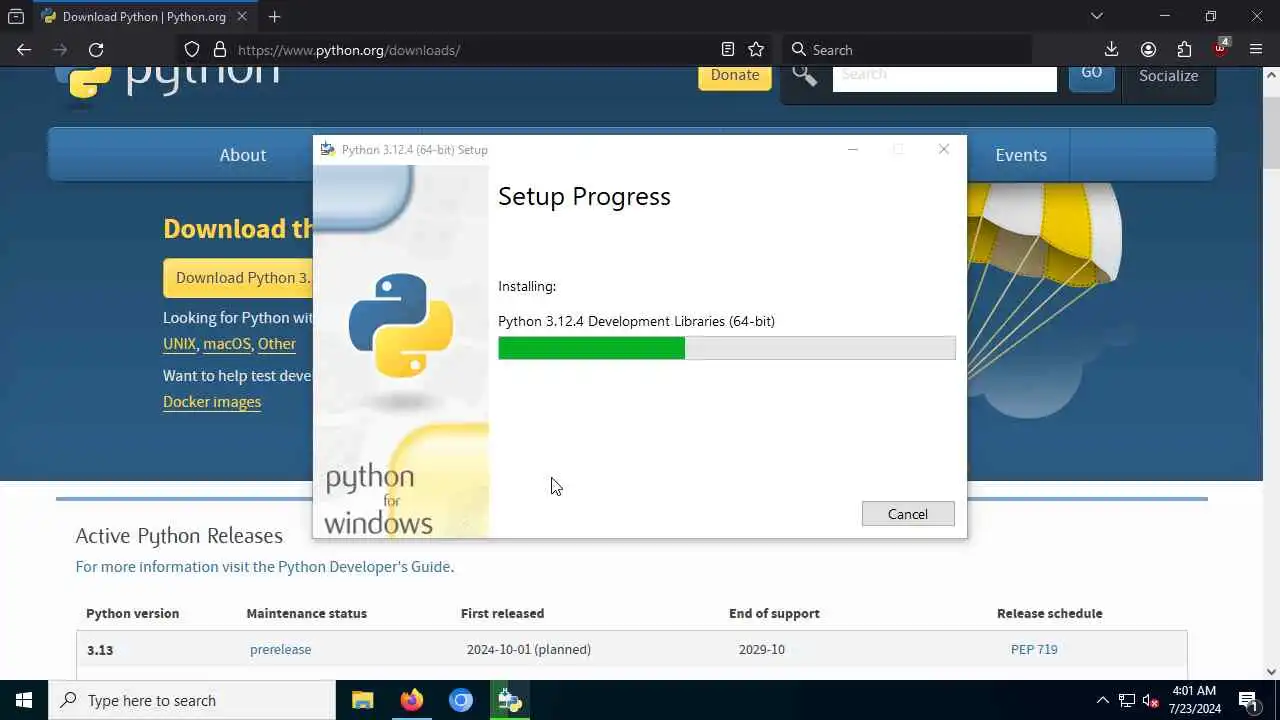
Task: Open the Firefox account icon
Action: pyautogui.click(x=1148, y=50)
